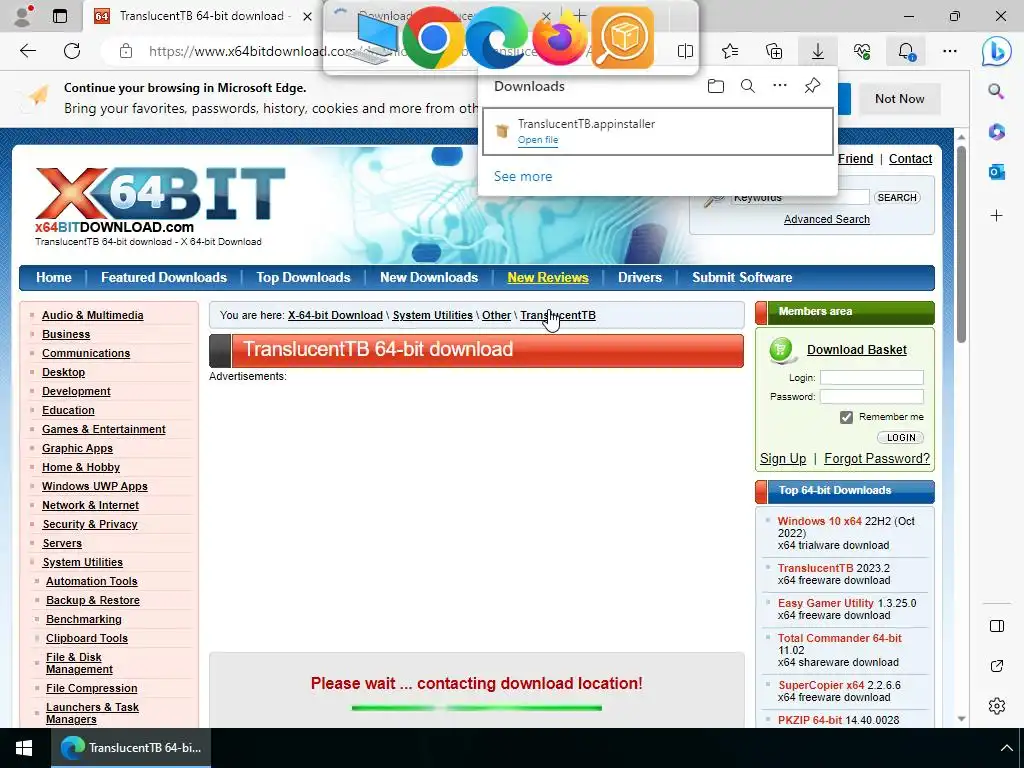Open downloads folder icon in Downloads panel
The image size is (1024, 768).
pos(716,86)
